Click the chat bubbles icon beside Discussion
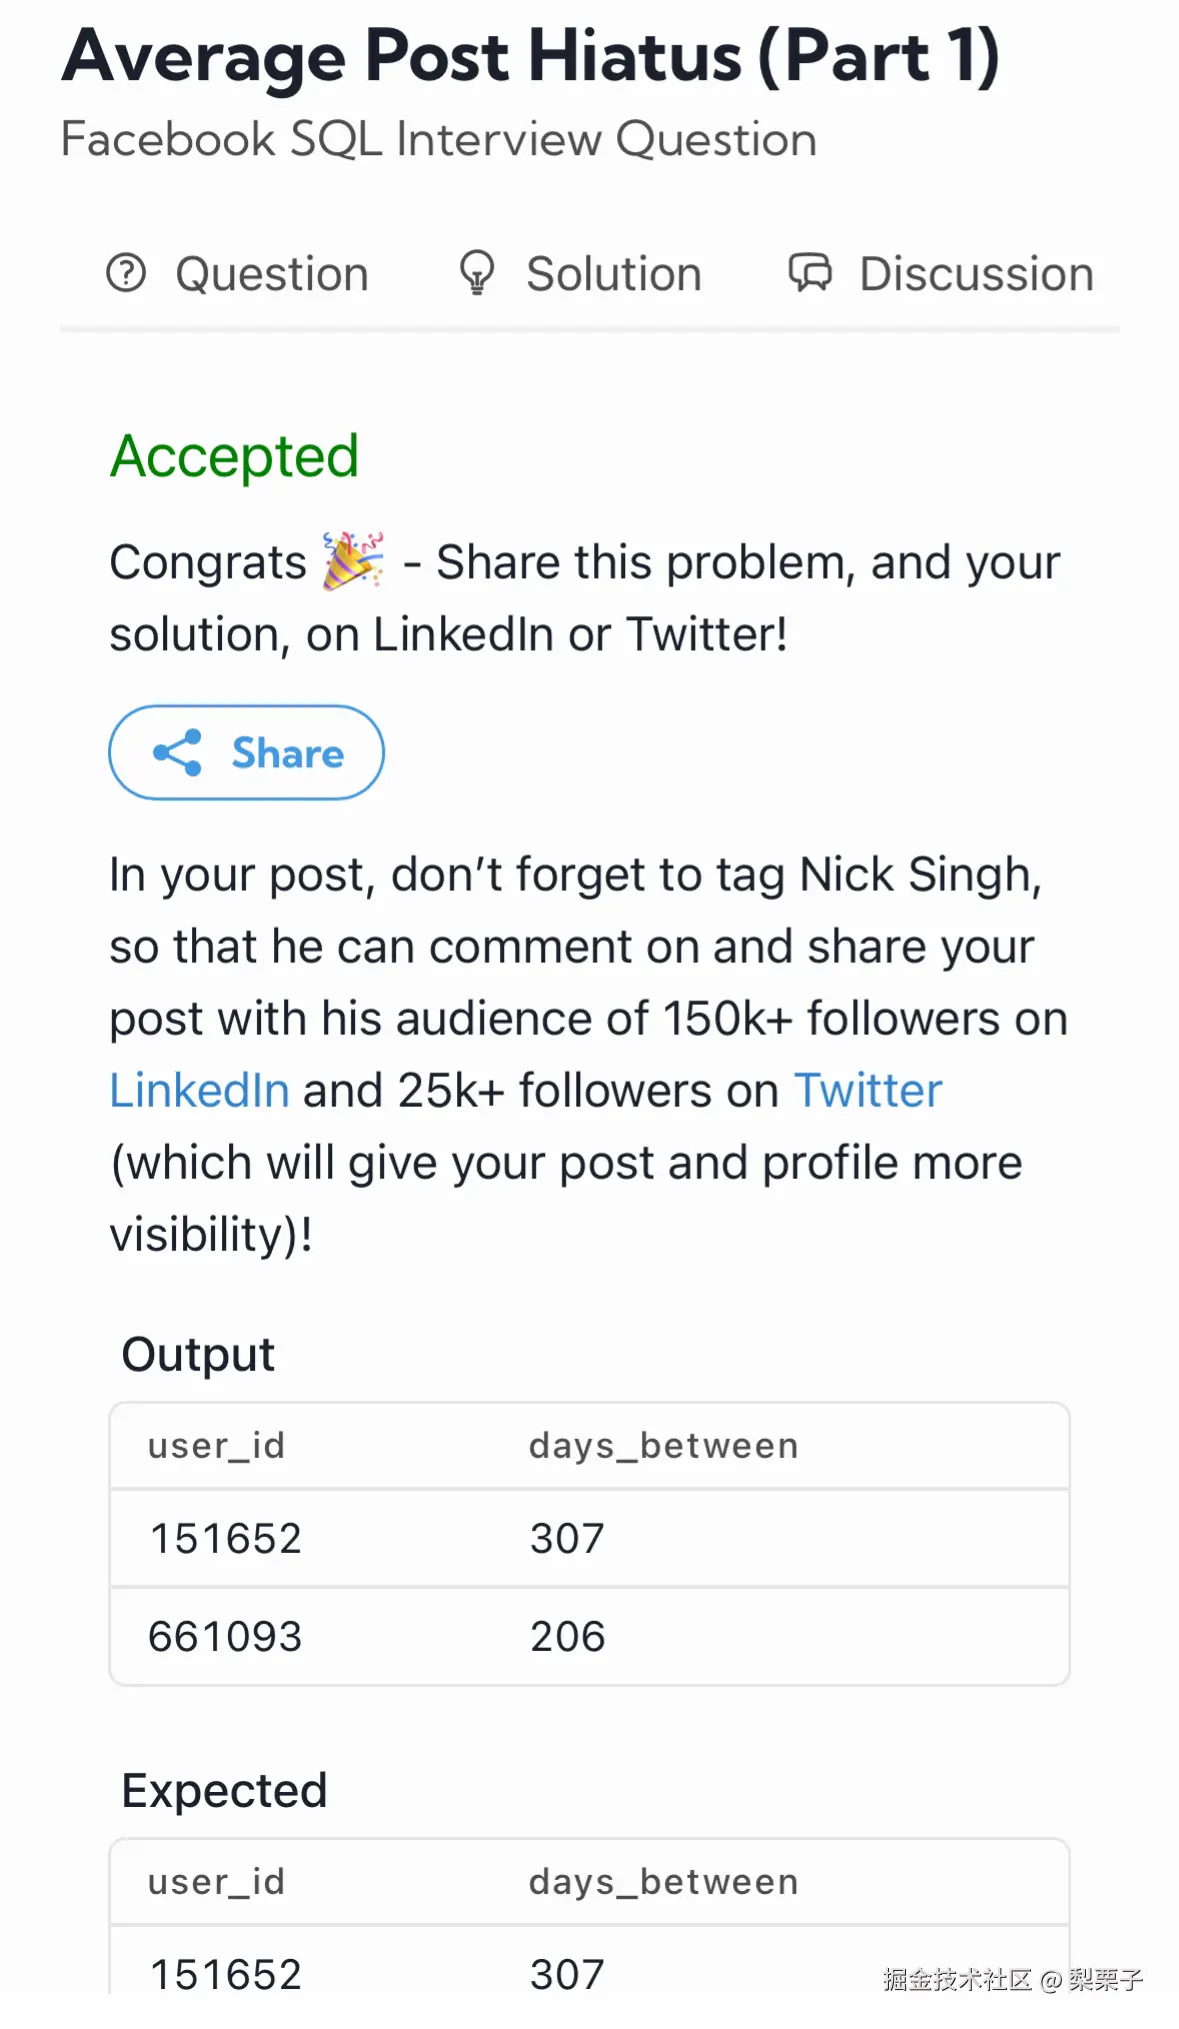The width and height of the screenshot is (1179, 2029). [x=810, y=273]
